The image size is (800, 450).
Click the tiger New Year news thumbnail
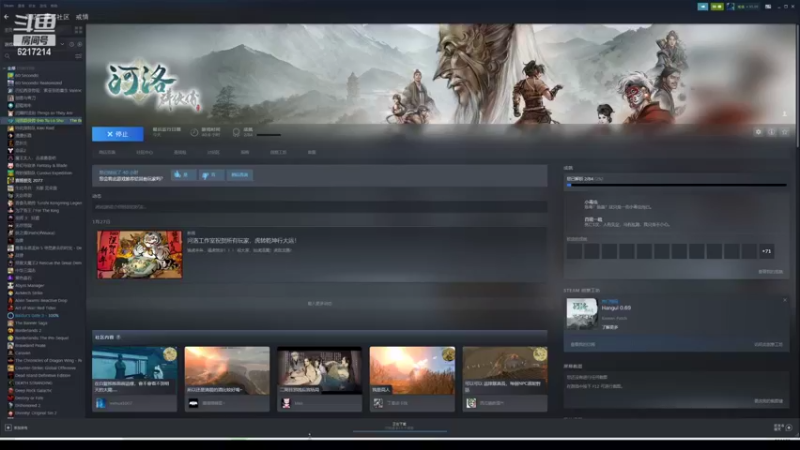[139, 255]
